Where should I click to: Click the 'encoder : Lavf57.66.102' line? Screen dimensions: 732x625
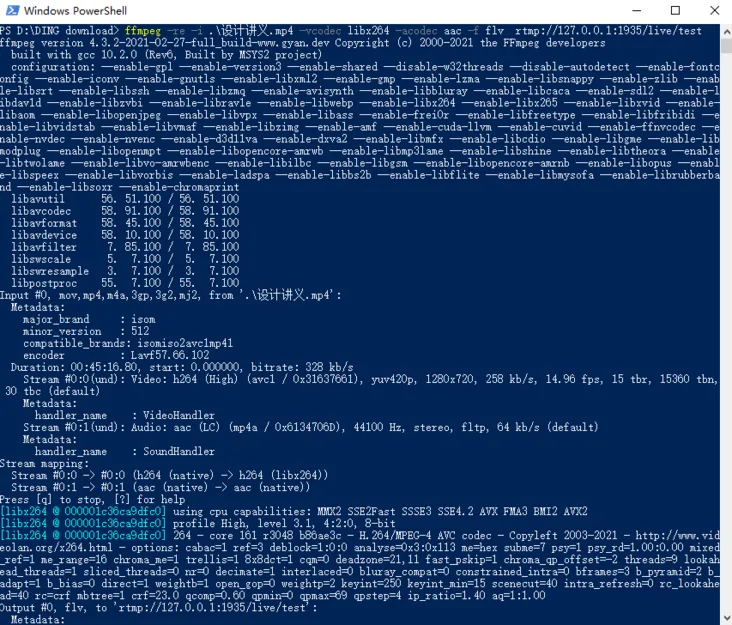click(x=116, y=355)
